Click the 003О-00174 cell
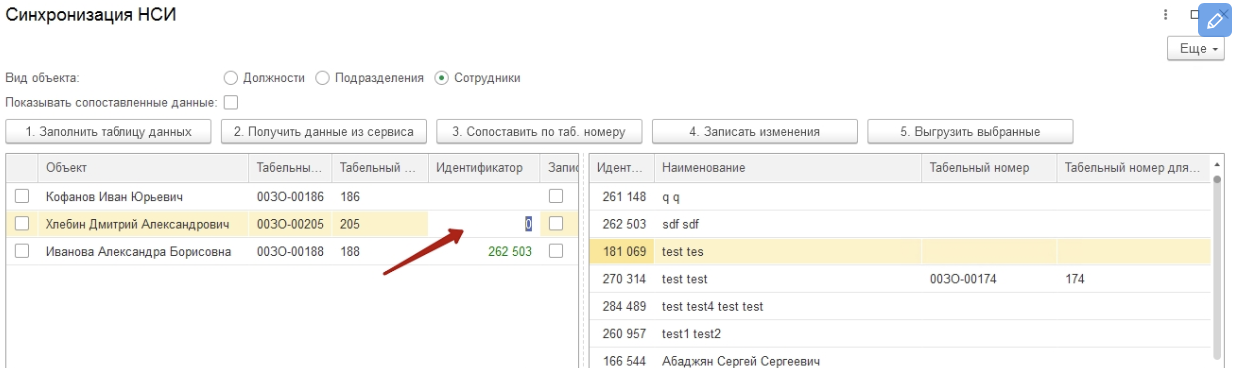The height and width of the screenshot is (368, 1238). pos(988,278)
